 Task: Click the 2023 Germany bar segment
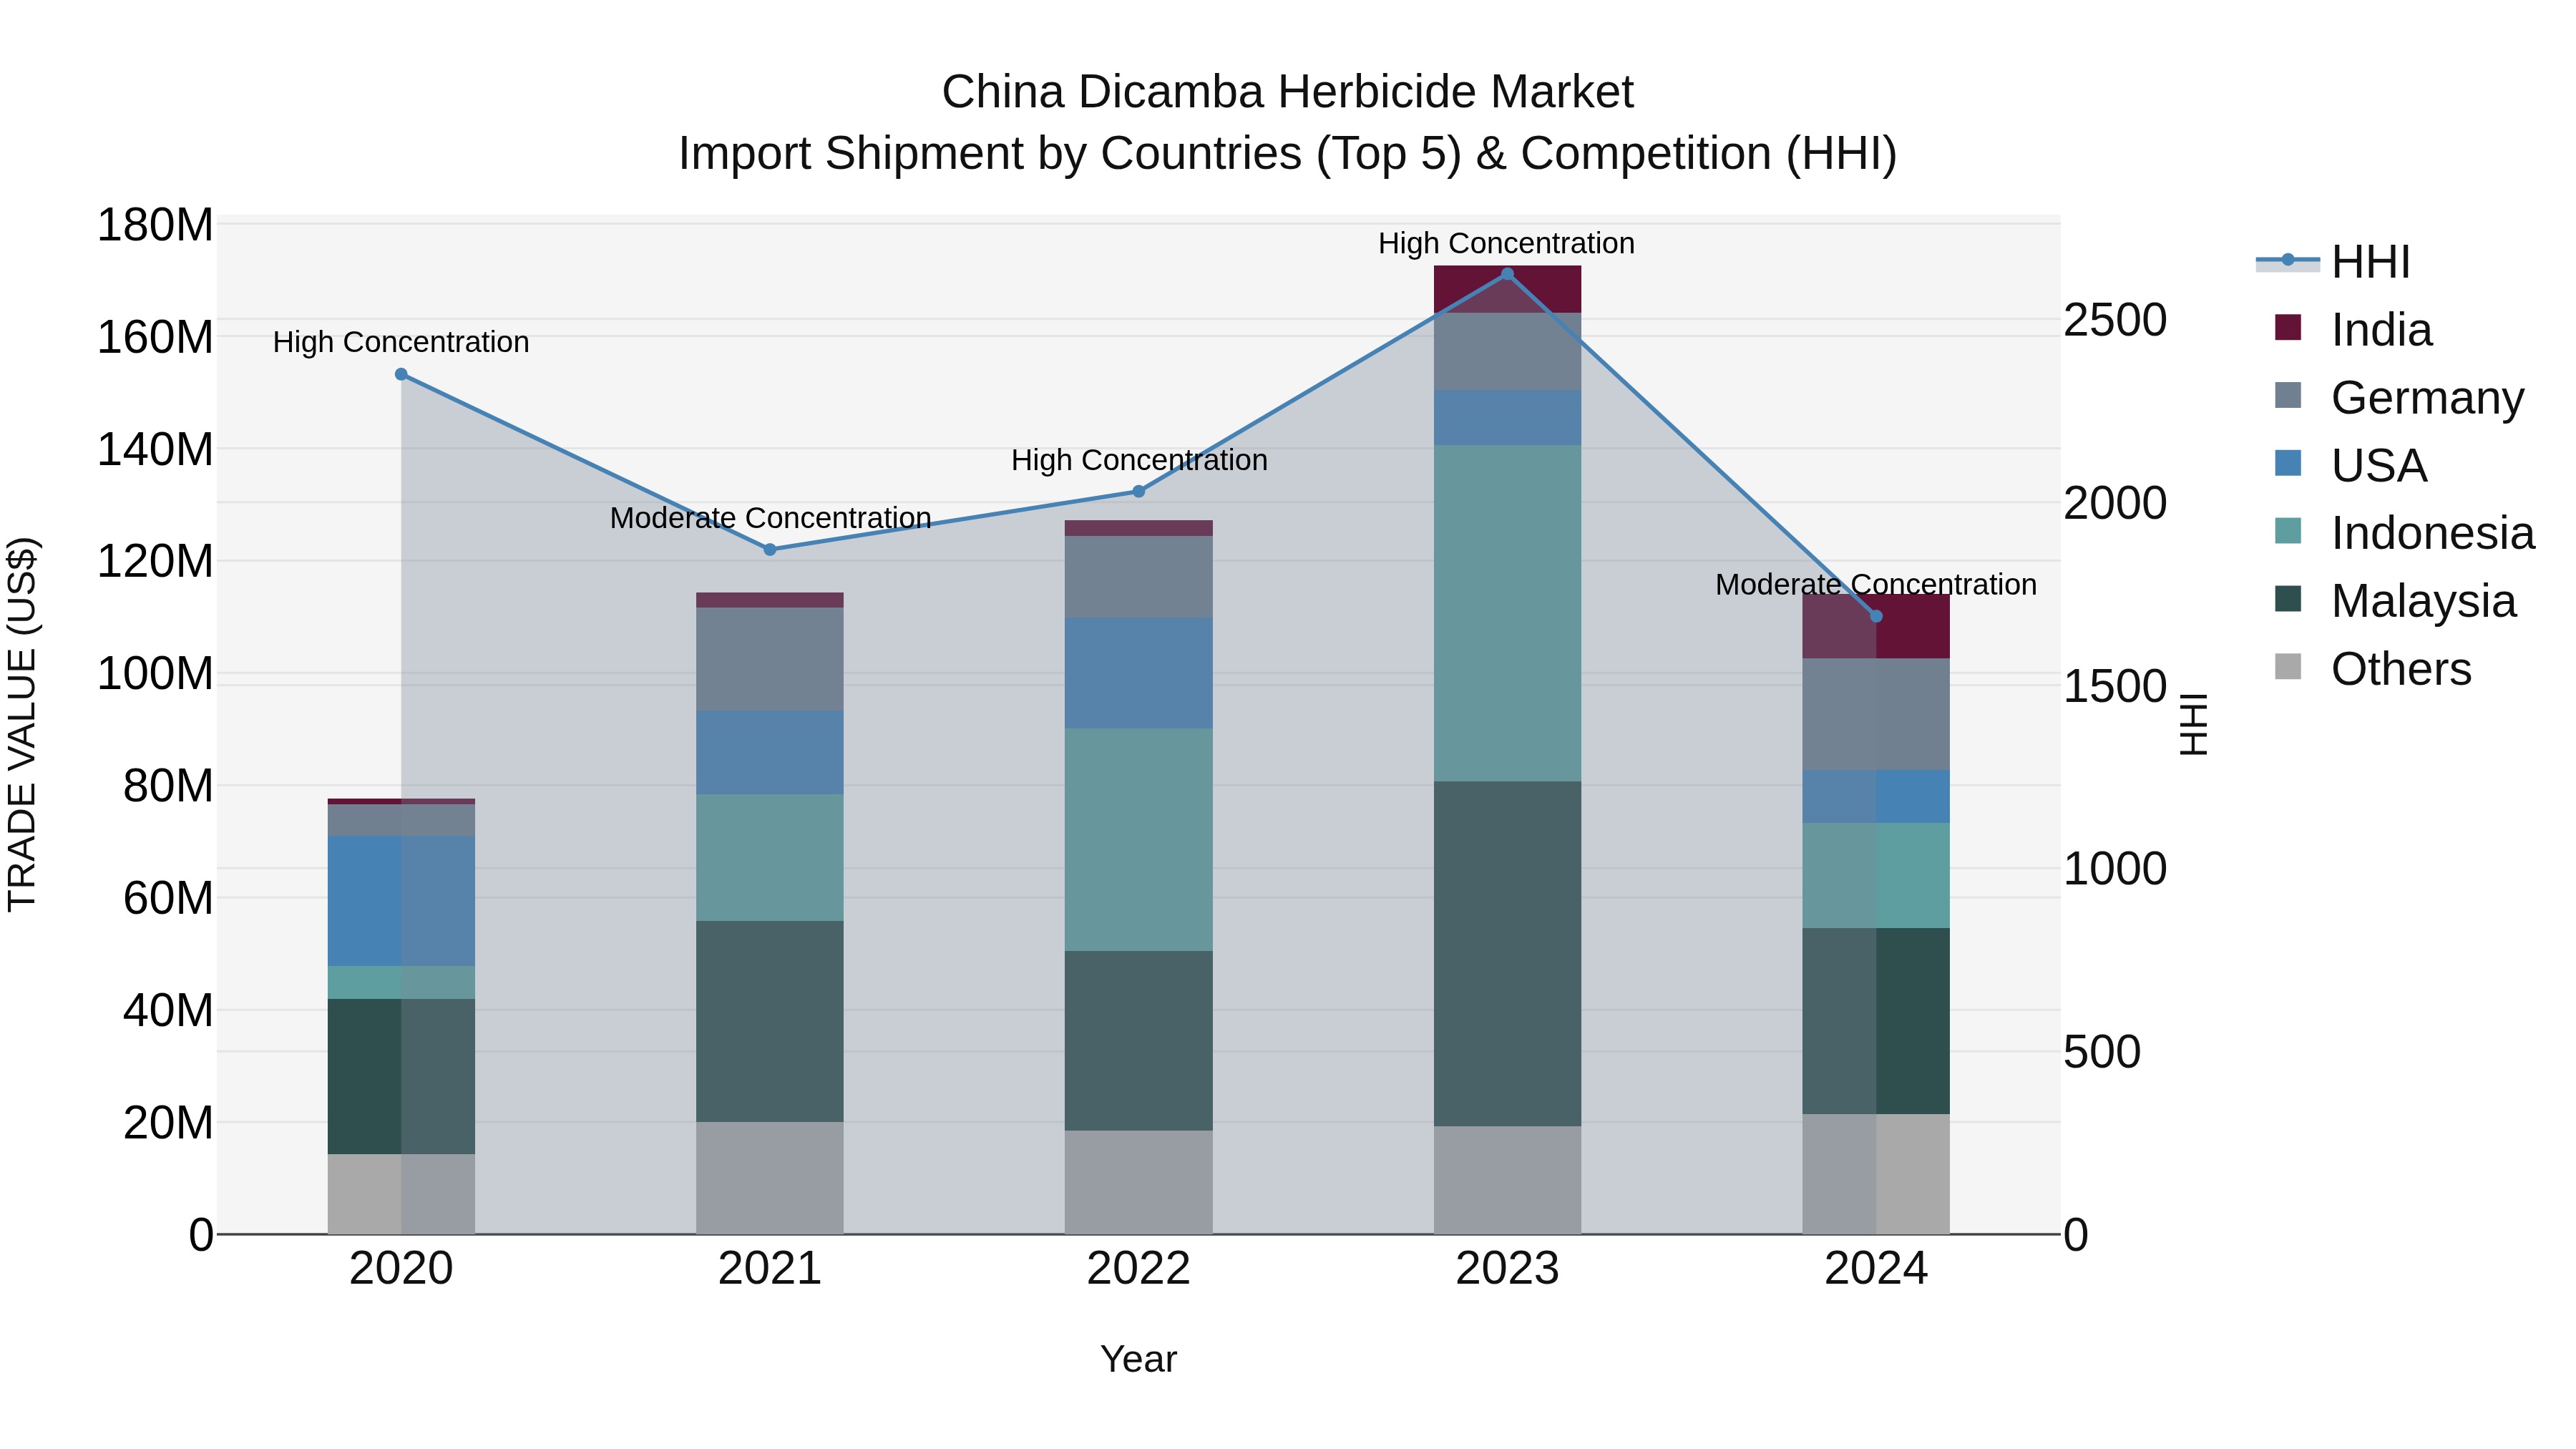point(1507,352)
